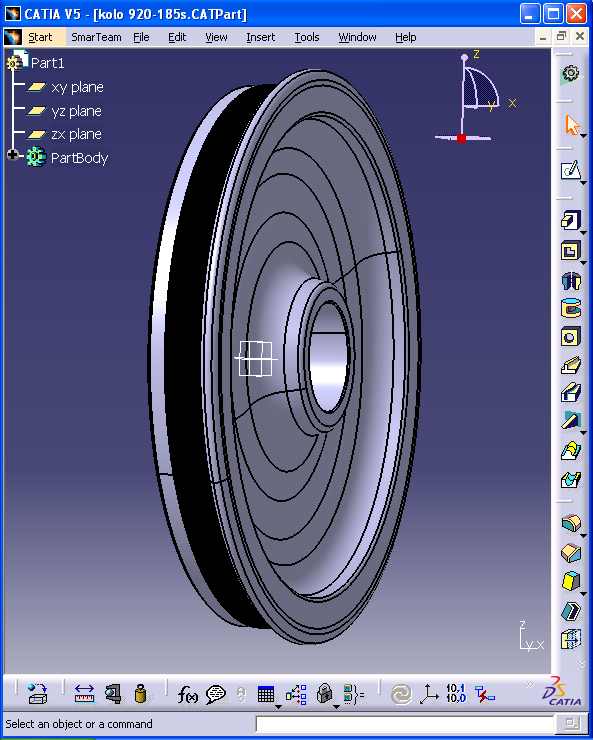Select the Slot tool
The height and width of the screenshot is (740, 593).
570,393
